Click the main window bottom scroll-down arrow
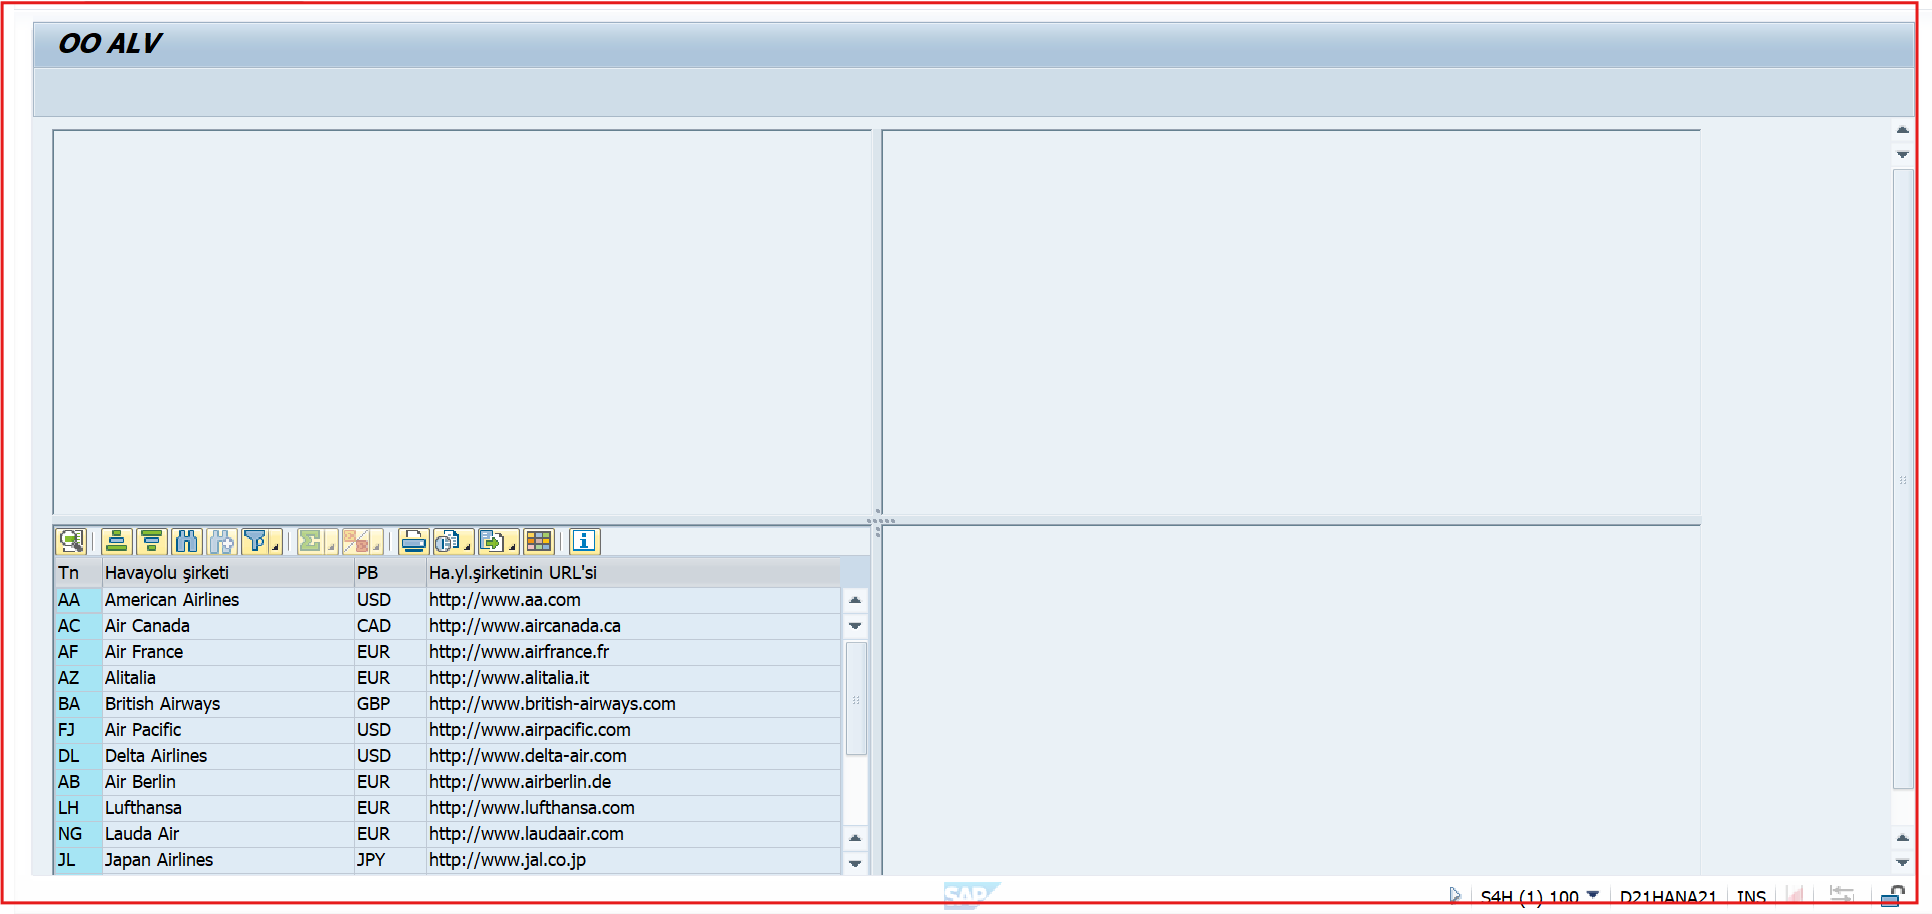The image size is (1932, 914). [x=1903, y=862]
